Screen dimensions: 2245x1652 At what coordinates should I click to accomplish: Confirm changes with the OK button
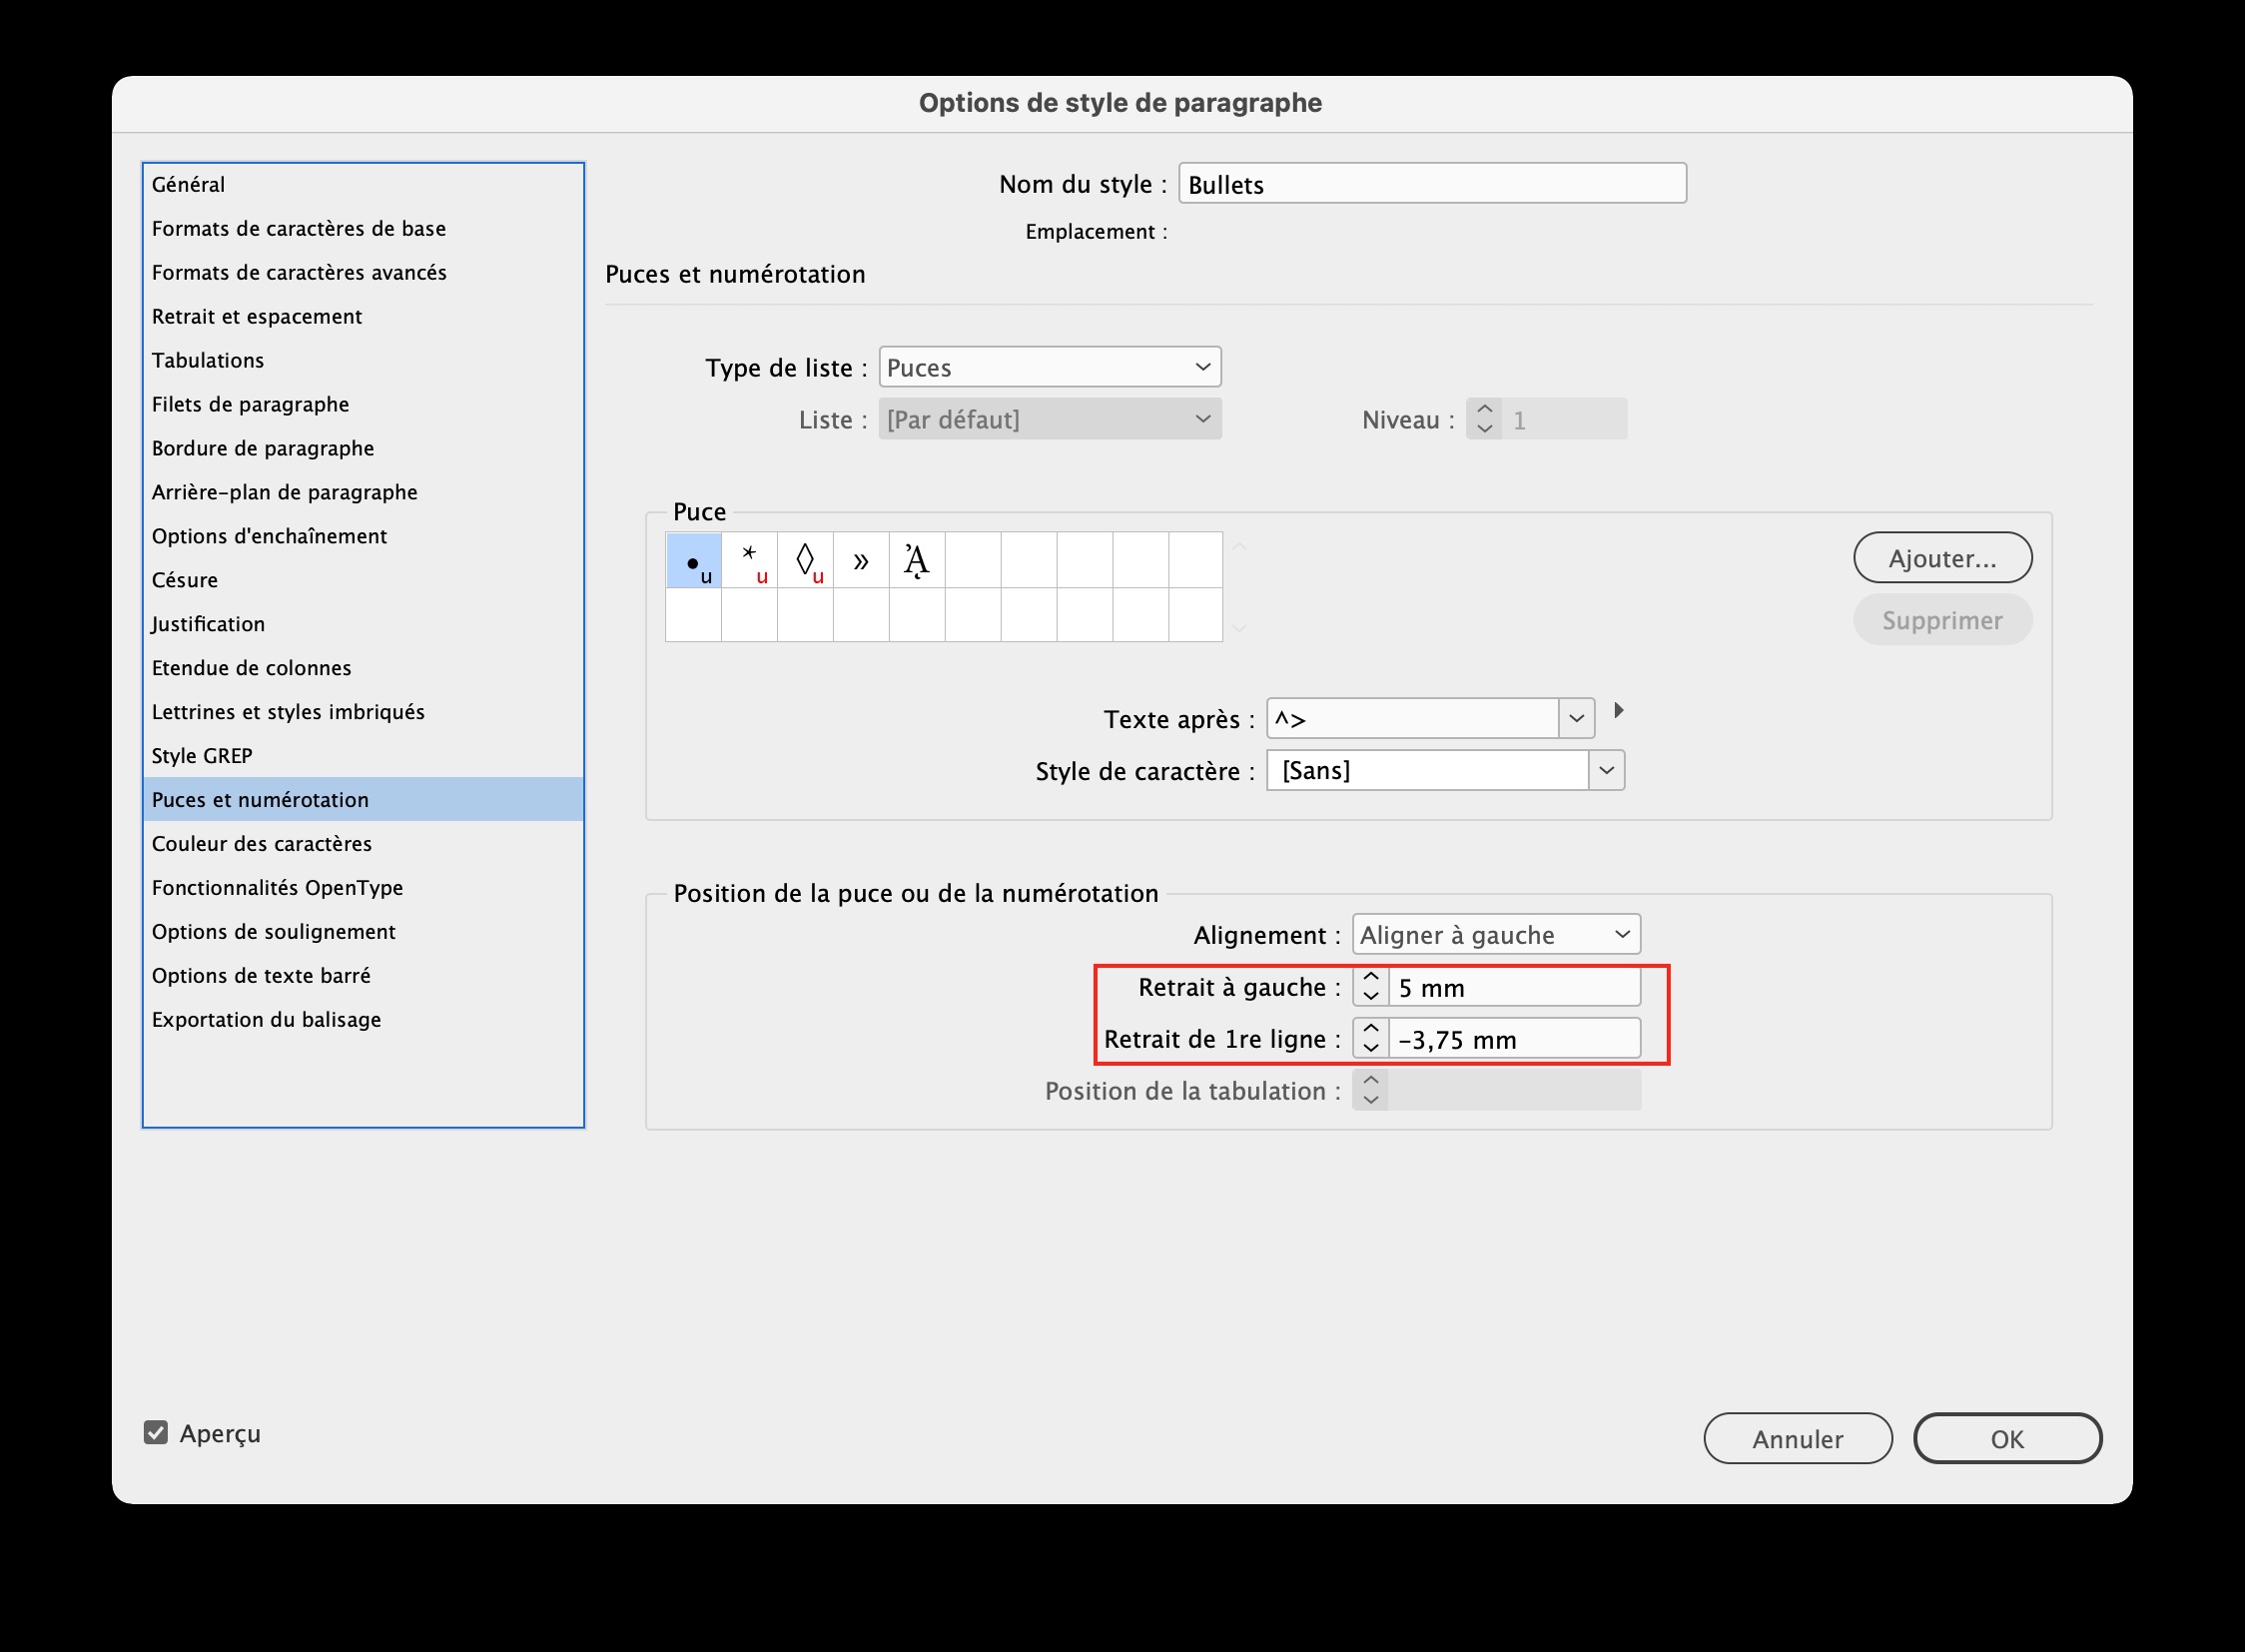pyautogui.click(x=2006, y=1438)
